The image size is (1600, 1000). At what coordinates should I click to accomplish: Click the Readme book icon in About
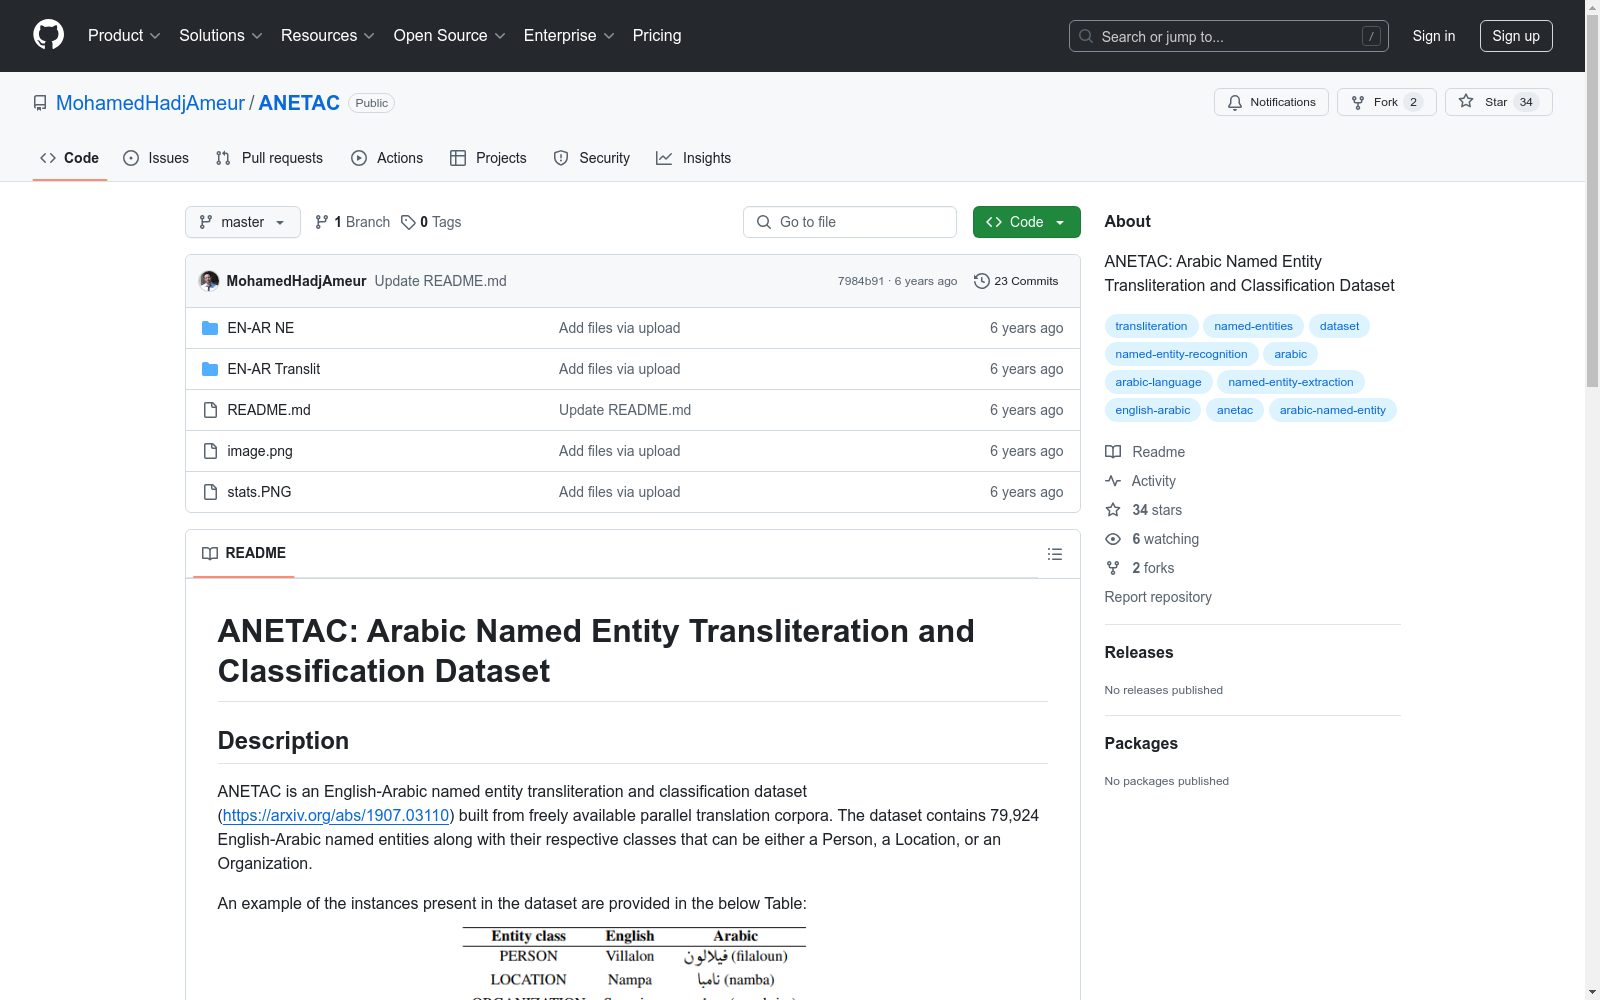1113,452
